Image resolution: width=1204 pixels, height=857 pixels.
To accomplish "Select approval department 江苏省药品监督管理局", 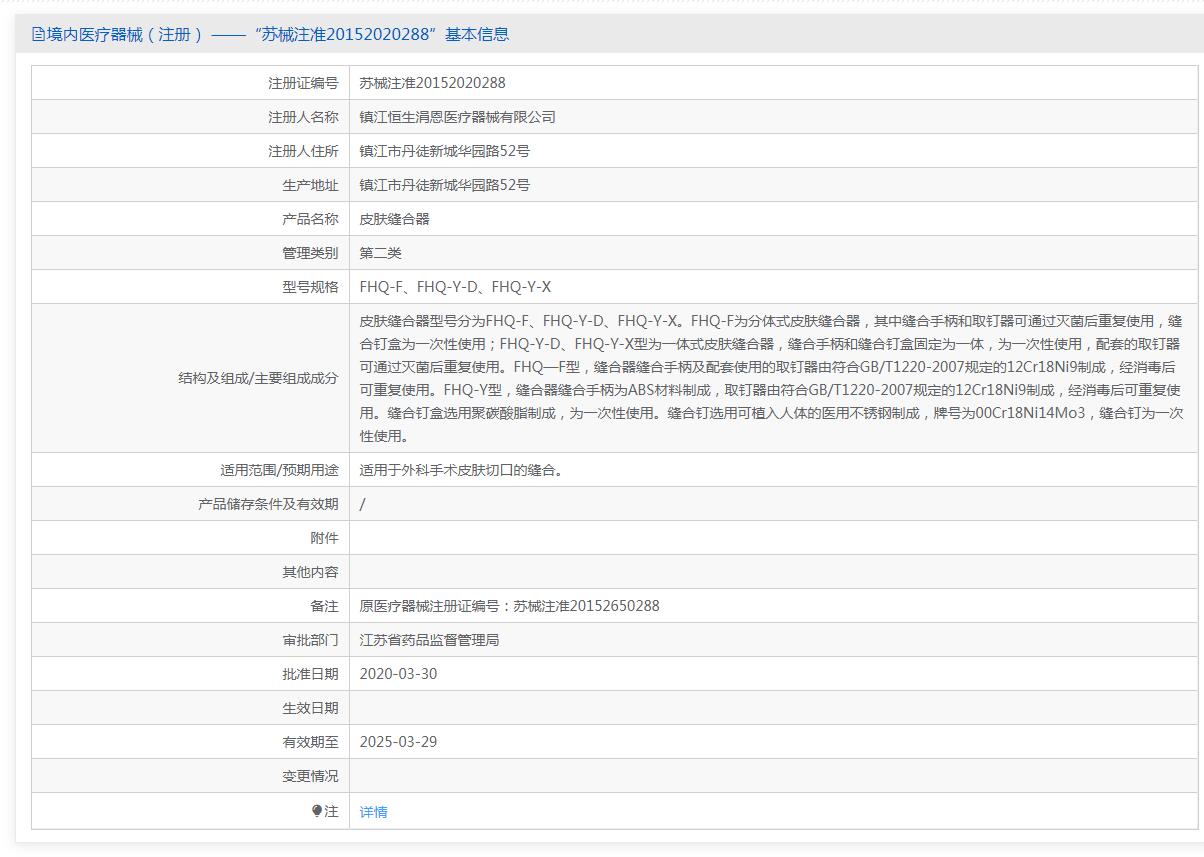I will (429, 640).
